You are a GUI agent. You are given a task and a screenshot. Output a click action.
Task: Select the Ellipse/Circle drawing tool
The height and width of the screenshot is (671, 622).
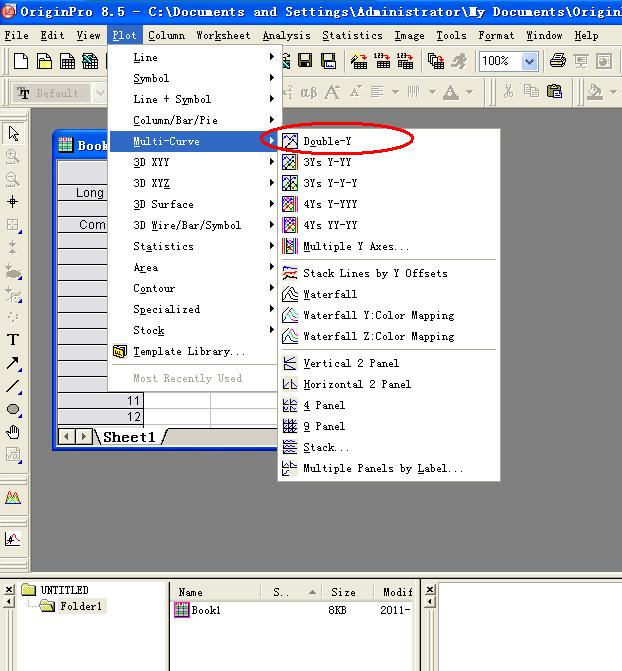click(x=13, y=409)
